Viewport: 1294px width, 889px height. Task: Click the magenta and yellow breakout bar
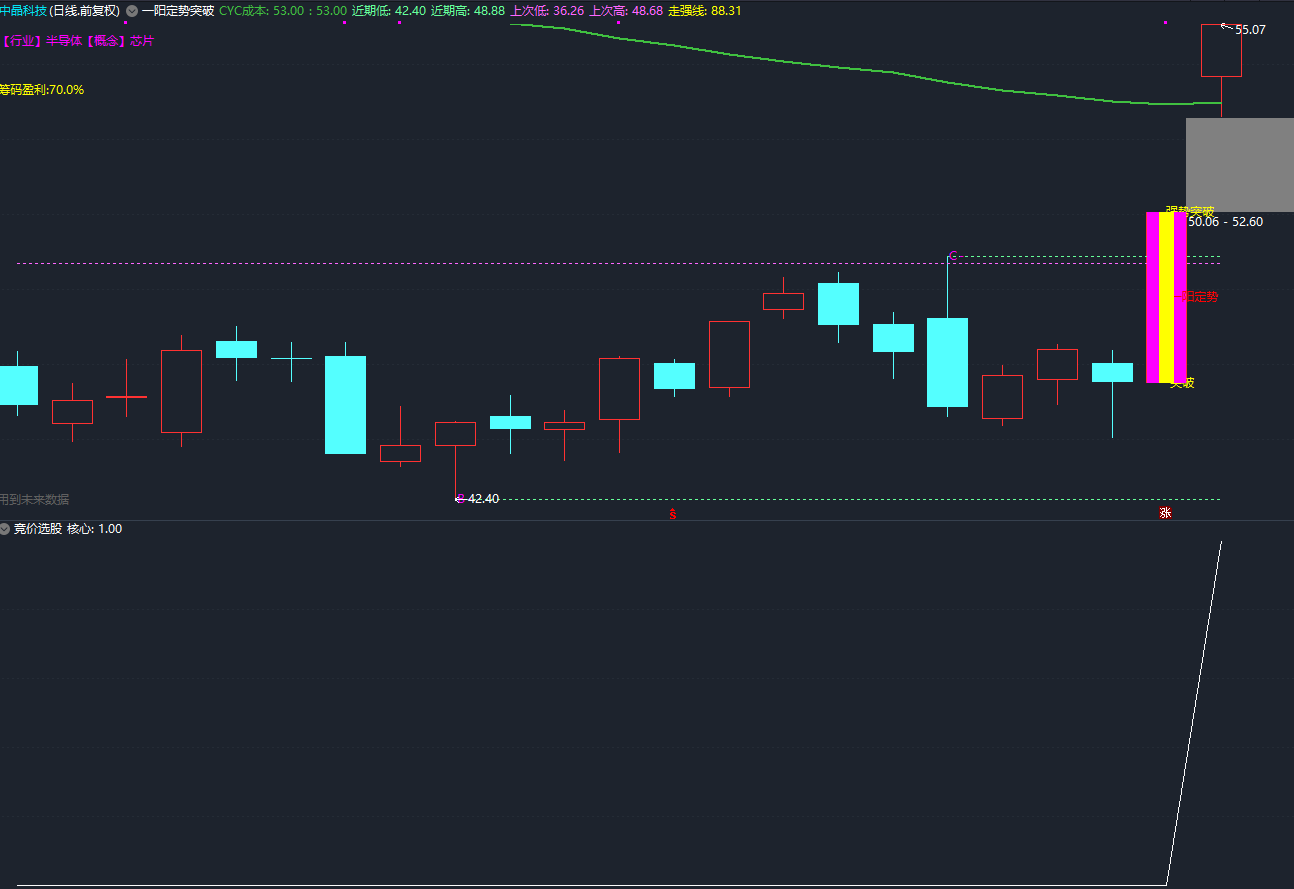1166,297
